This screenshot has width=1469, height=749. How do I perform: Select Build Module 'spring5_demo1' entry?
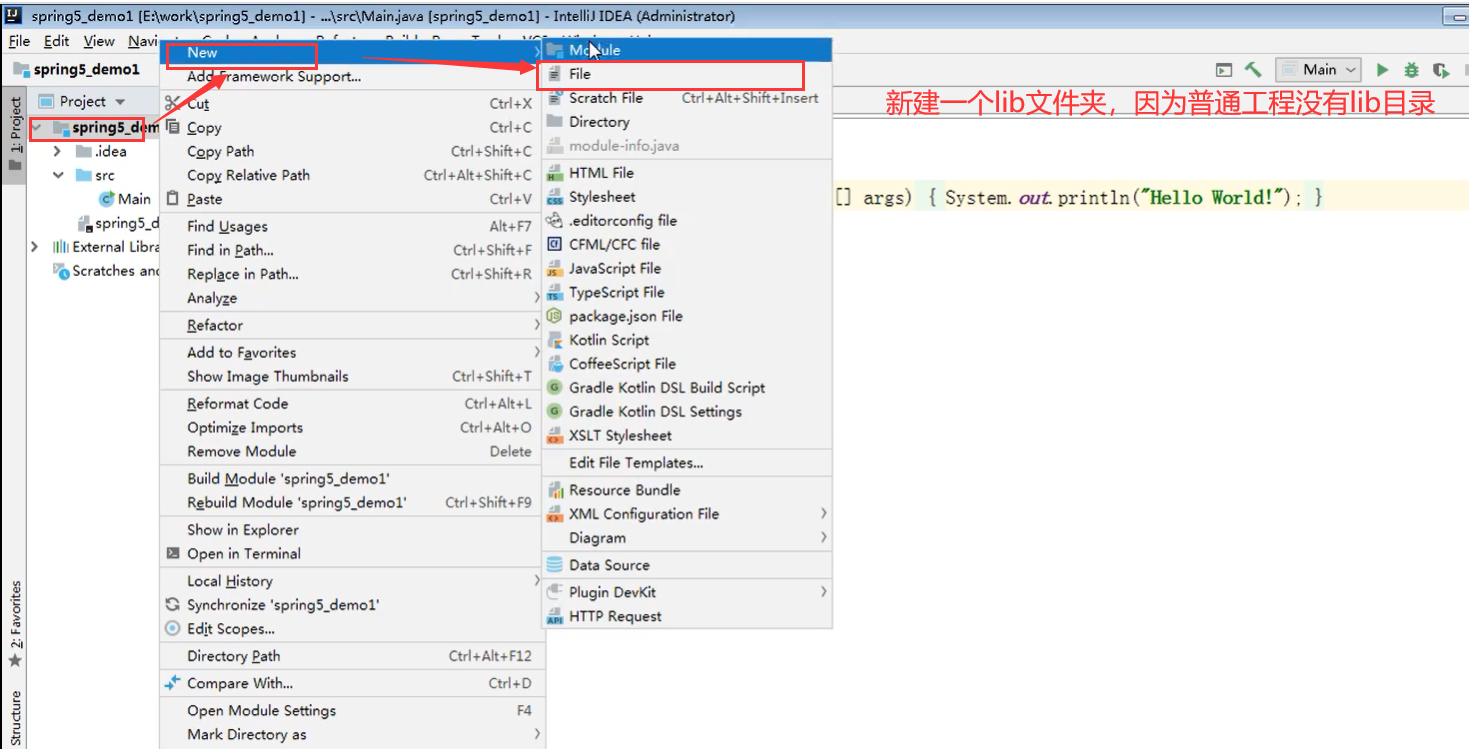[x=351, y=478]
